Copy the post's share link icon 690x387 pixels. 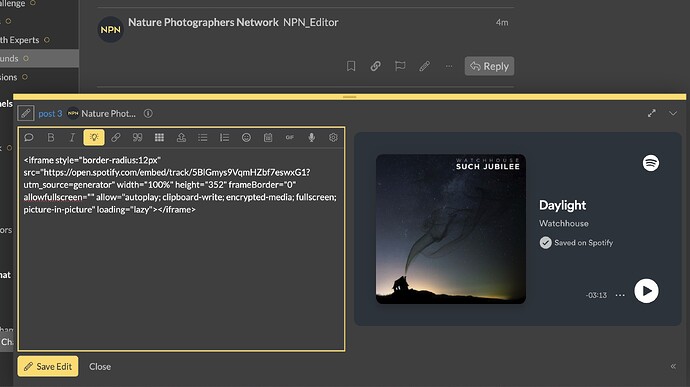coord(375,66)
